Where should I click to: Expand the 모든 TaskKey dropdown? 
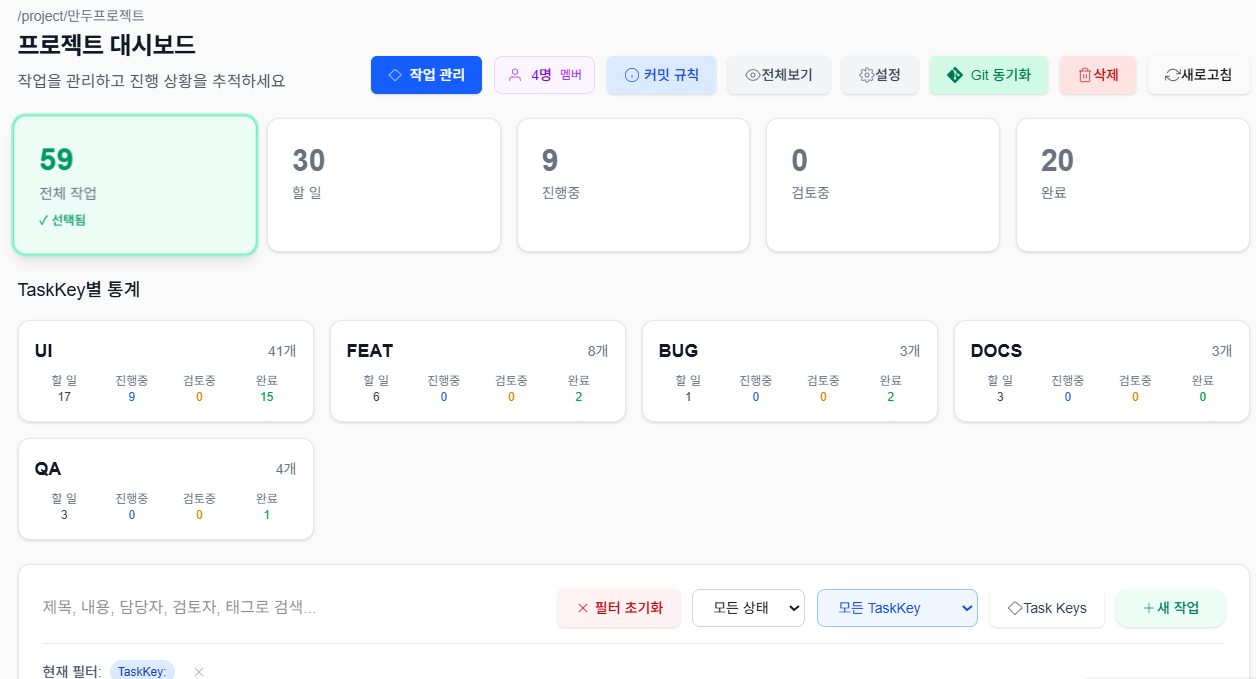pos(897,608)
